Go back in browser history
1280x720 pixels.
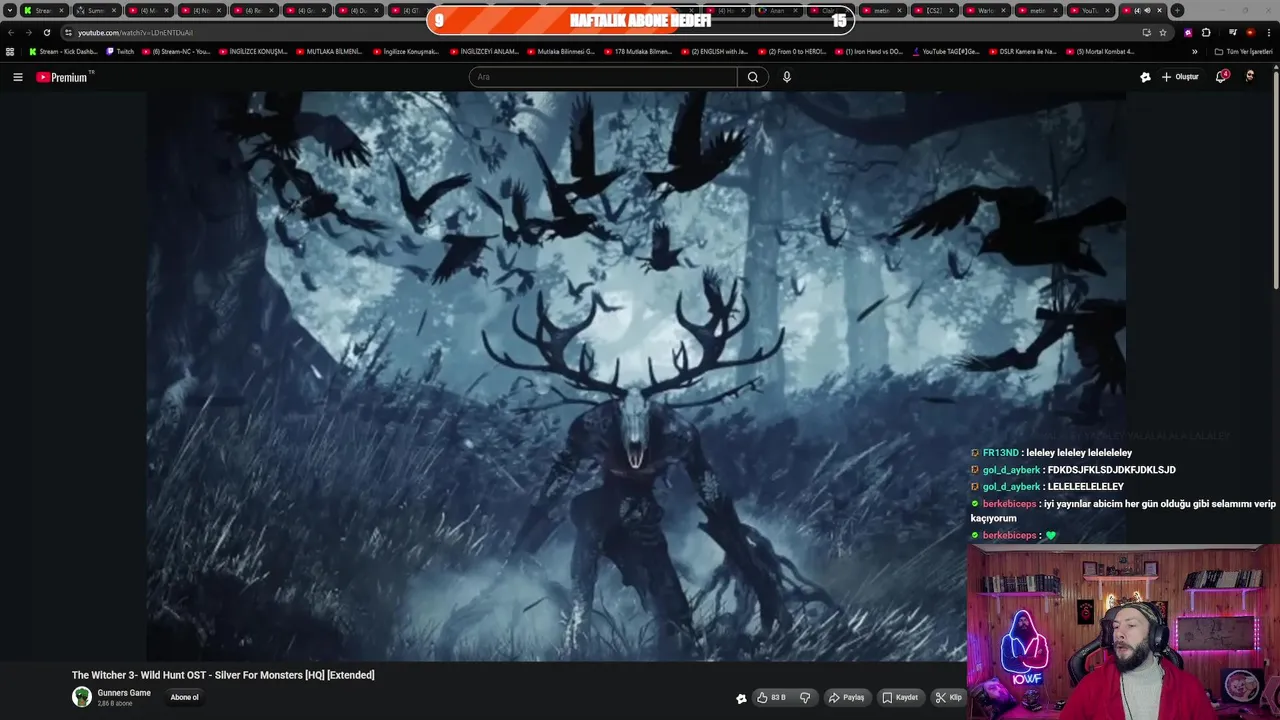click(x=11, y=32)
